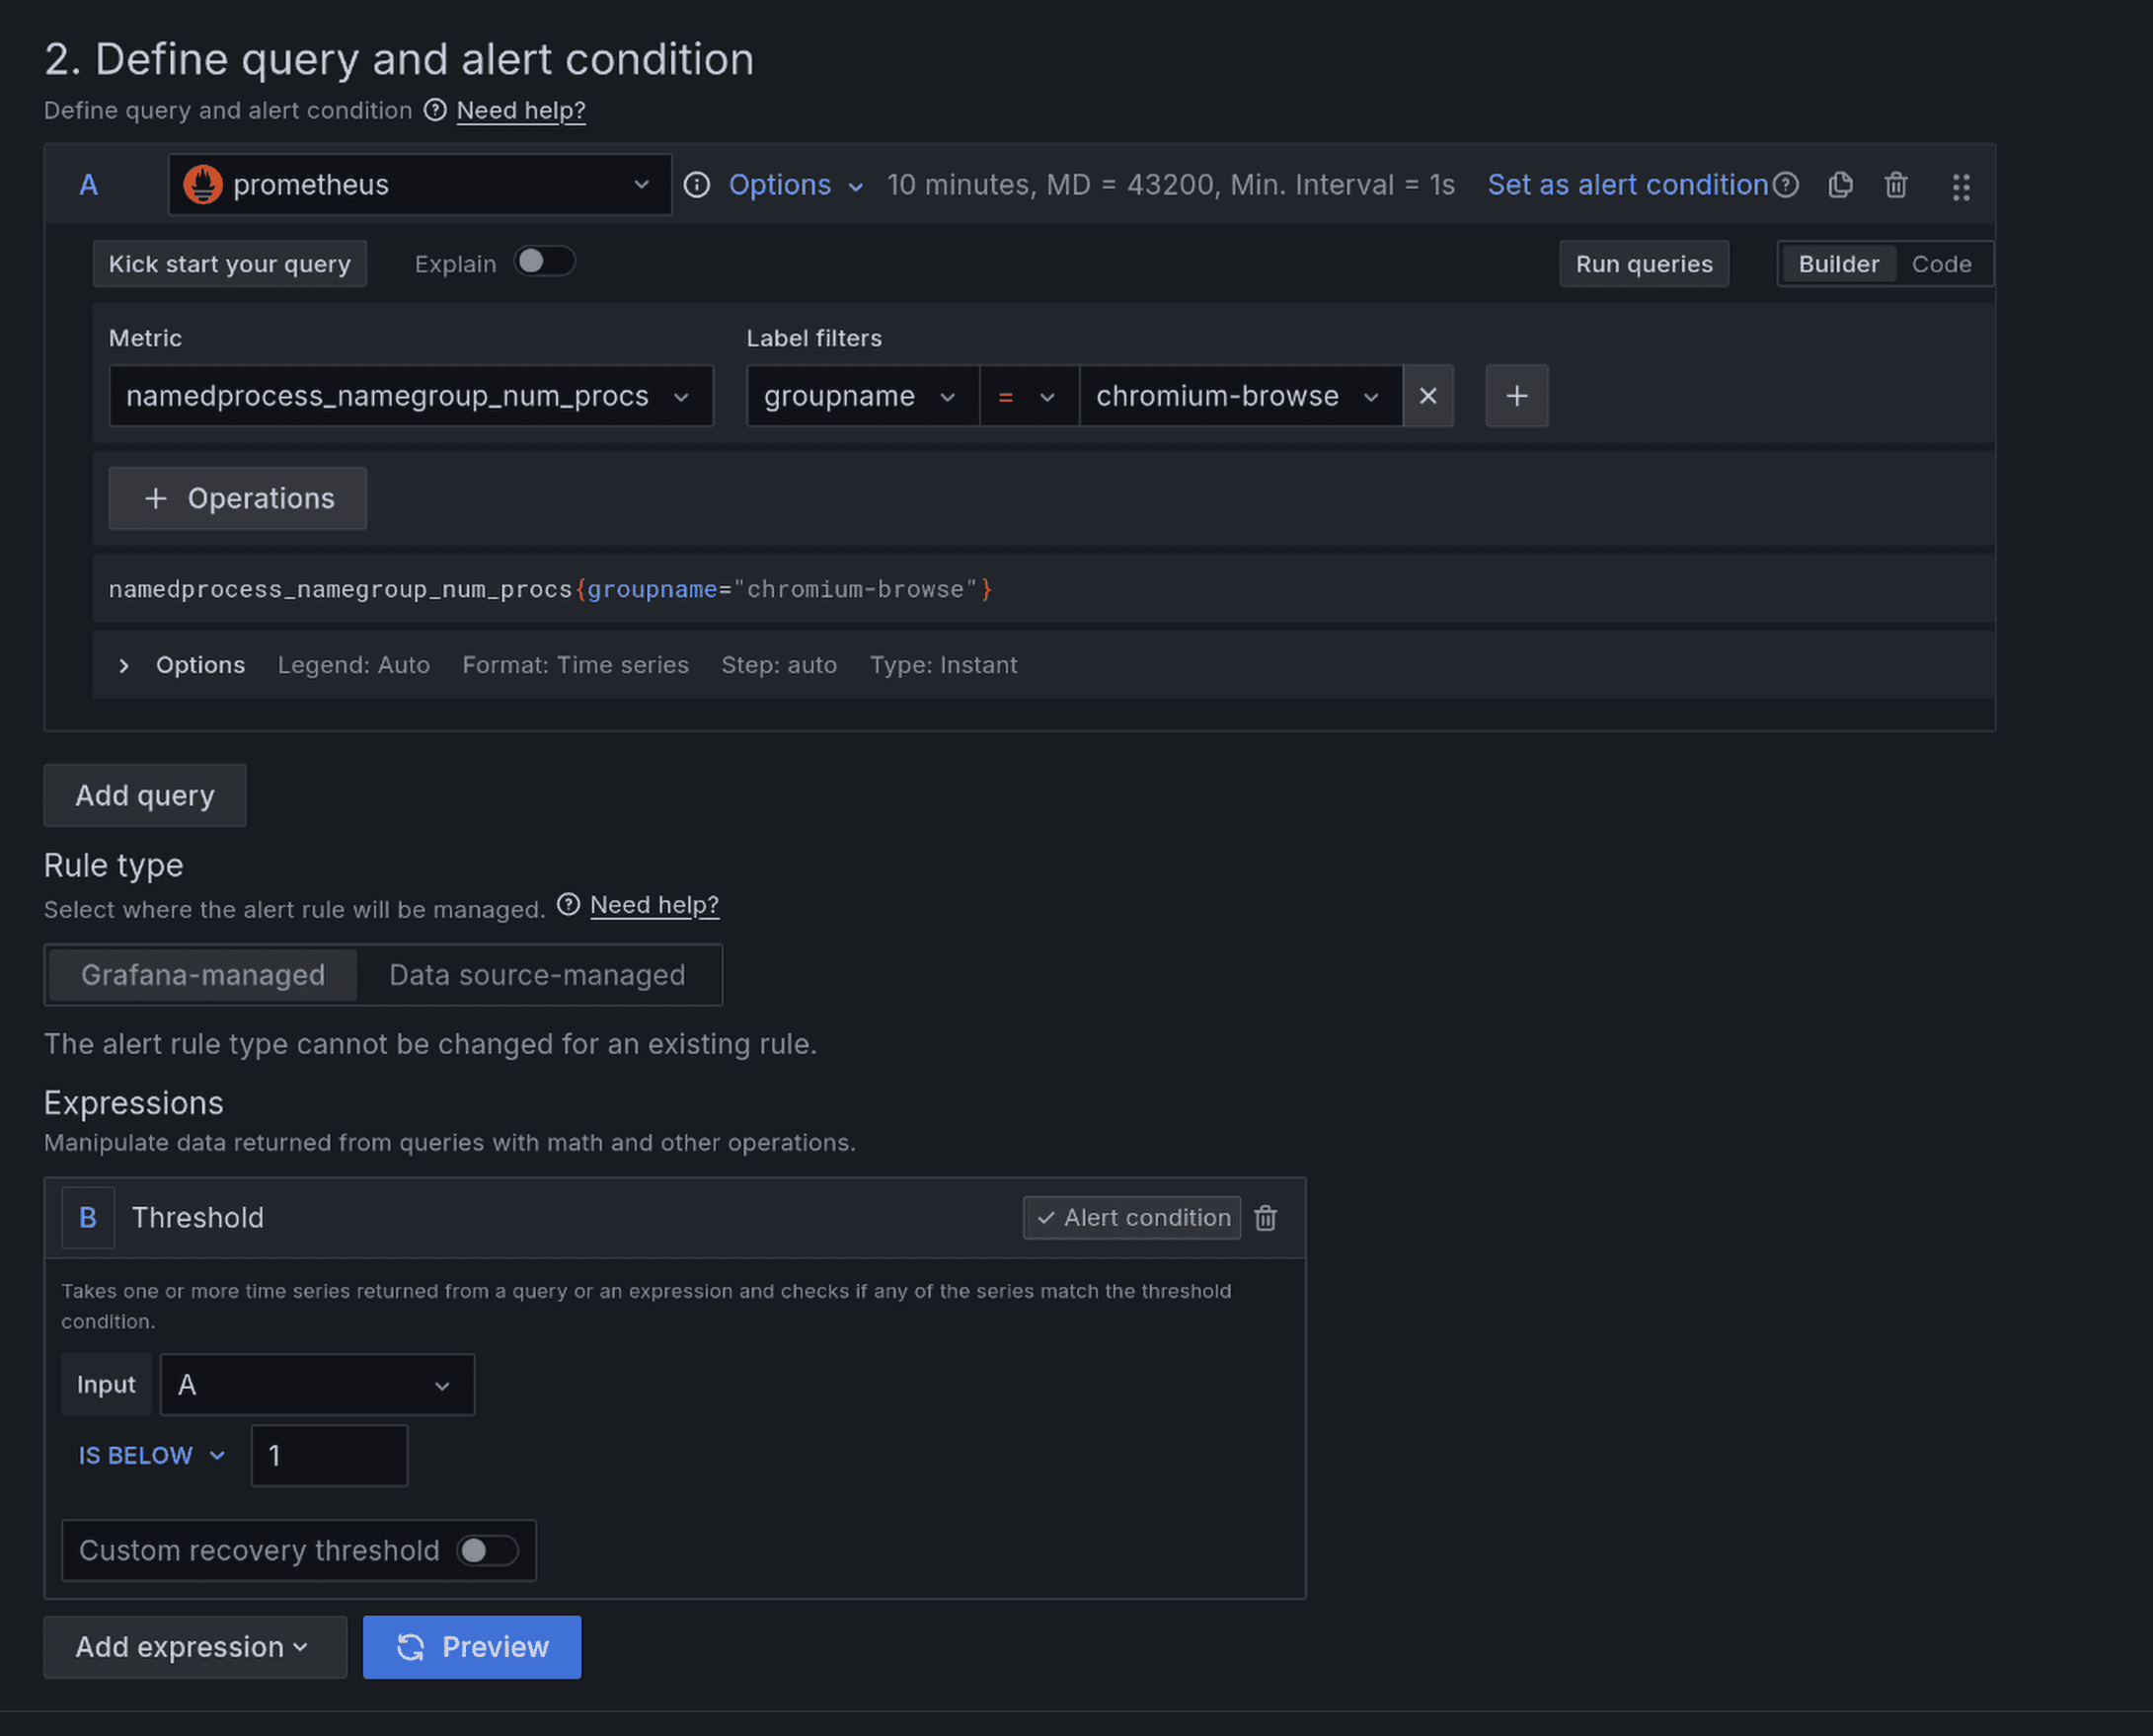This screenshot has width=2153, height=1736.
Task: Open the IS BELOW condition dropdown
Action: point(151,1455)
